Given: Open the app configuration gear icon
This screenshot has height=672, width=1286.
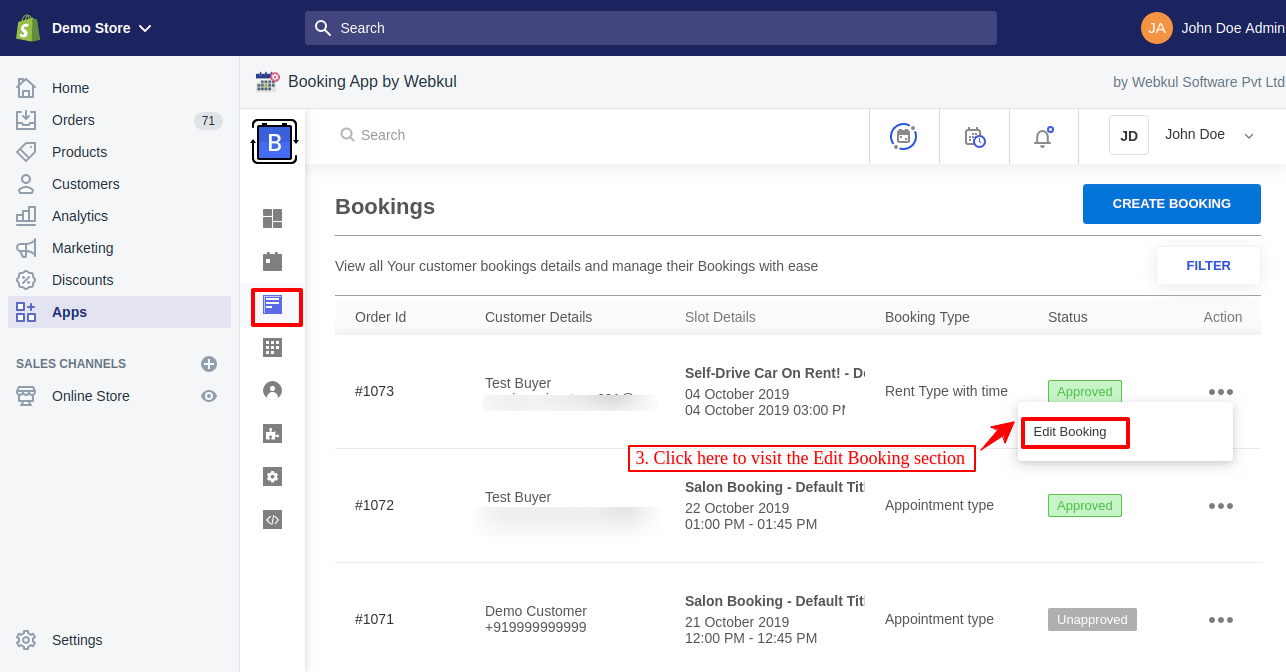Looking at the screenshot, I should coord(272,476).
